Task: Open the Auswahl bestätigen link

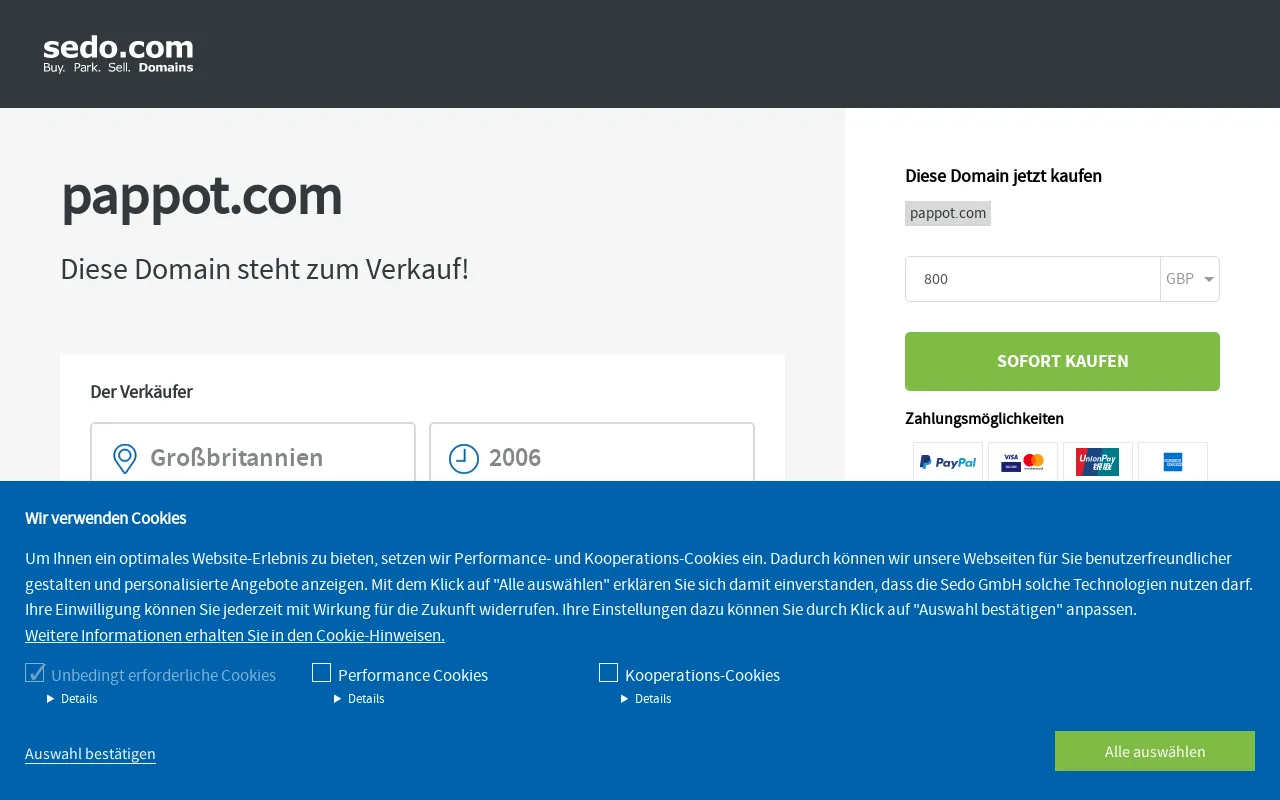Action: (90, 754)
